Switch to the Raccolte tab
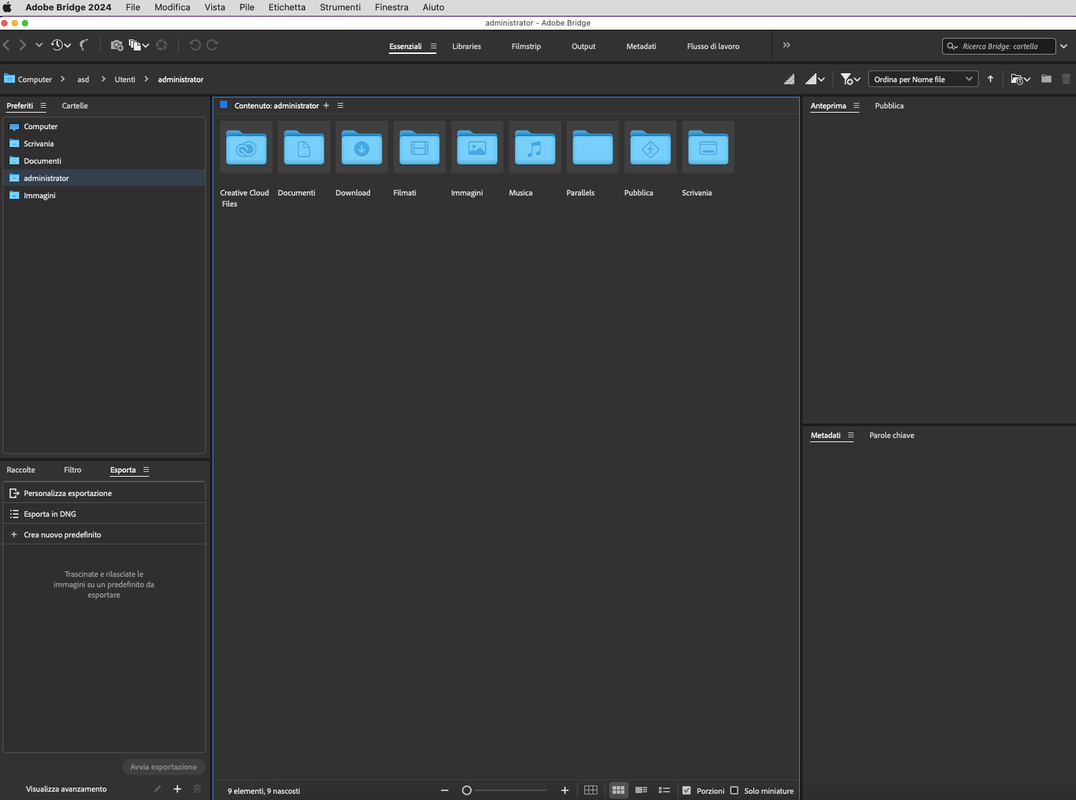 pos(21,470)
